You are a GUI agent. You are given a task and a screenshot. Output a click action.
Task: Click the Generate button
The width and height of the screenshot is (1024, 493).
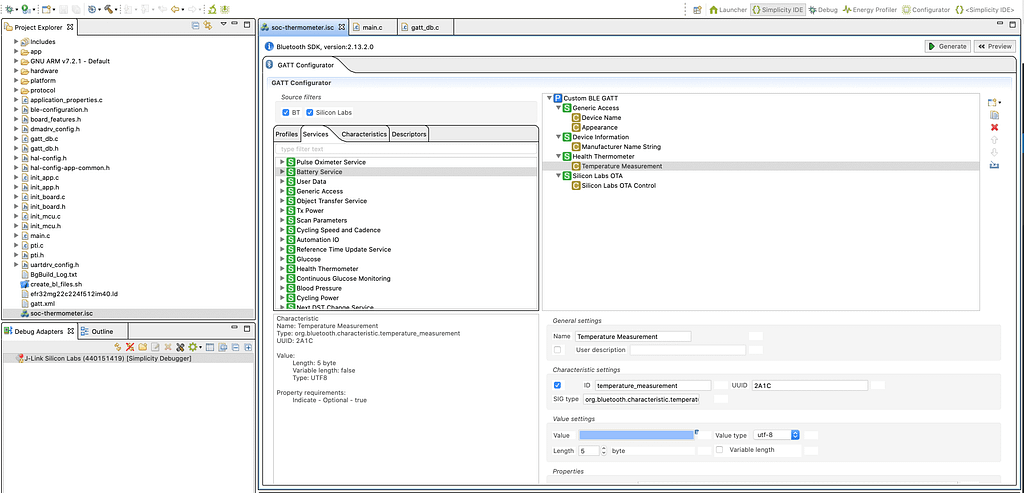[x=947, y=46]
